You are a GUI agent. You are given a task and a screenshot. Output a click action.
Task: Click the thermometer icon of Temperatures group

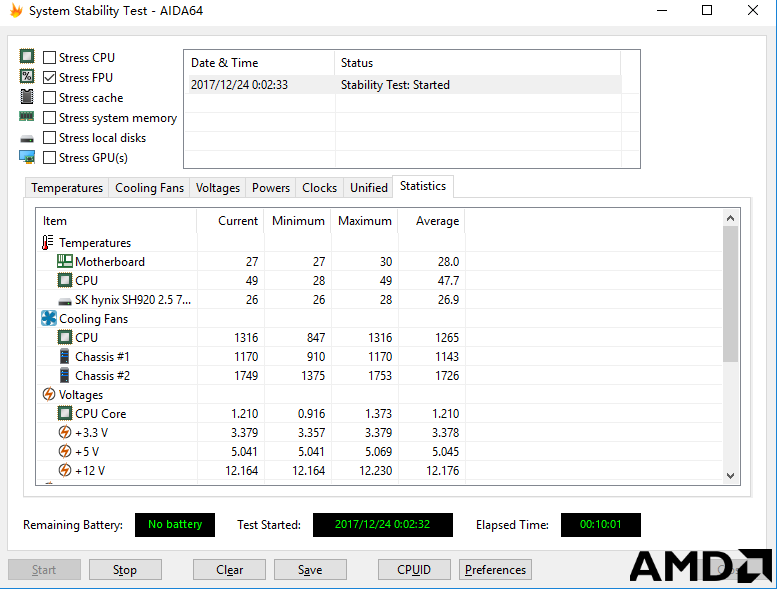click(48, 242)
